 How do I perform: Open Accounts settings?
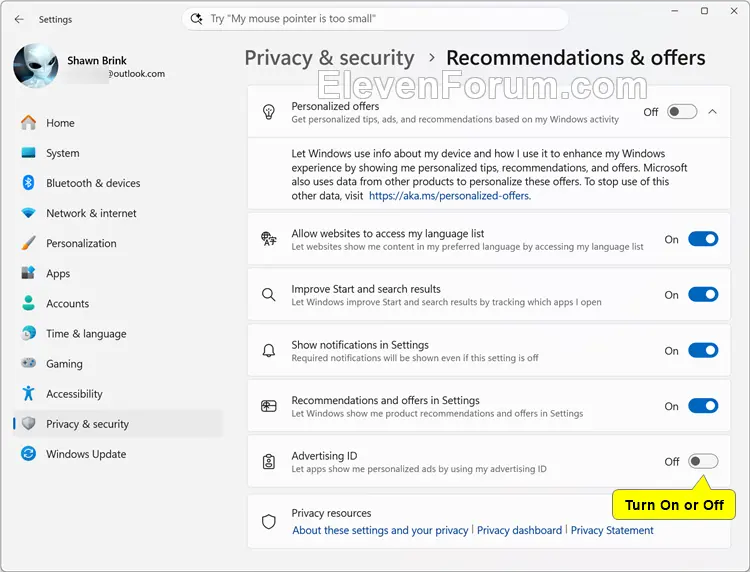[118, 304]
